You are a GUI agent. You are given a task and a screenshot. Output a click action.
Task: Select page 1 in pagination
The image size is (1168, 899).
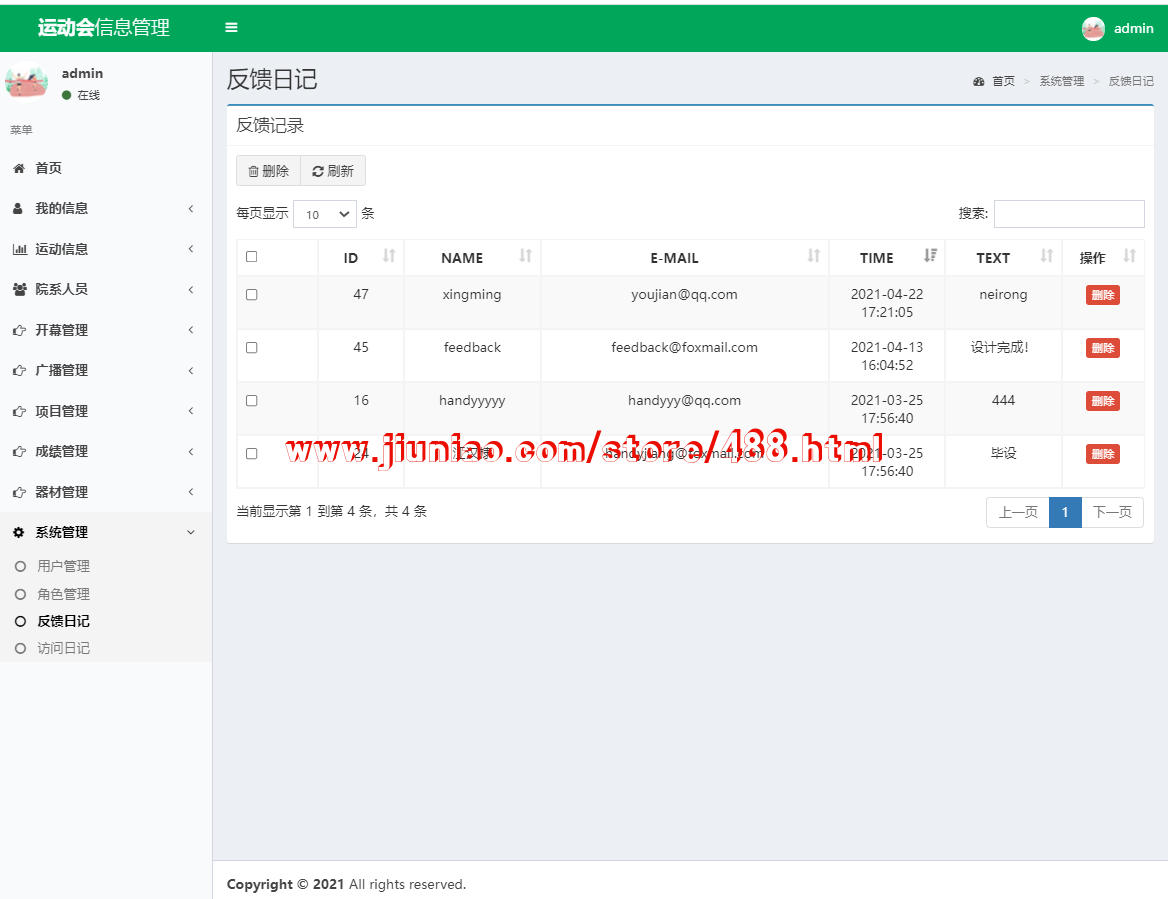coord(1065,512)
